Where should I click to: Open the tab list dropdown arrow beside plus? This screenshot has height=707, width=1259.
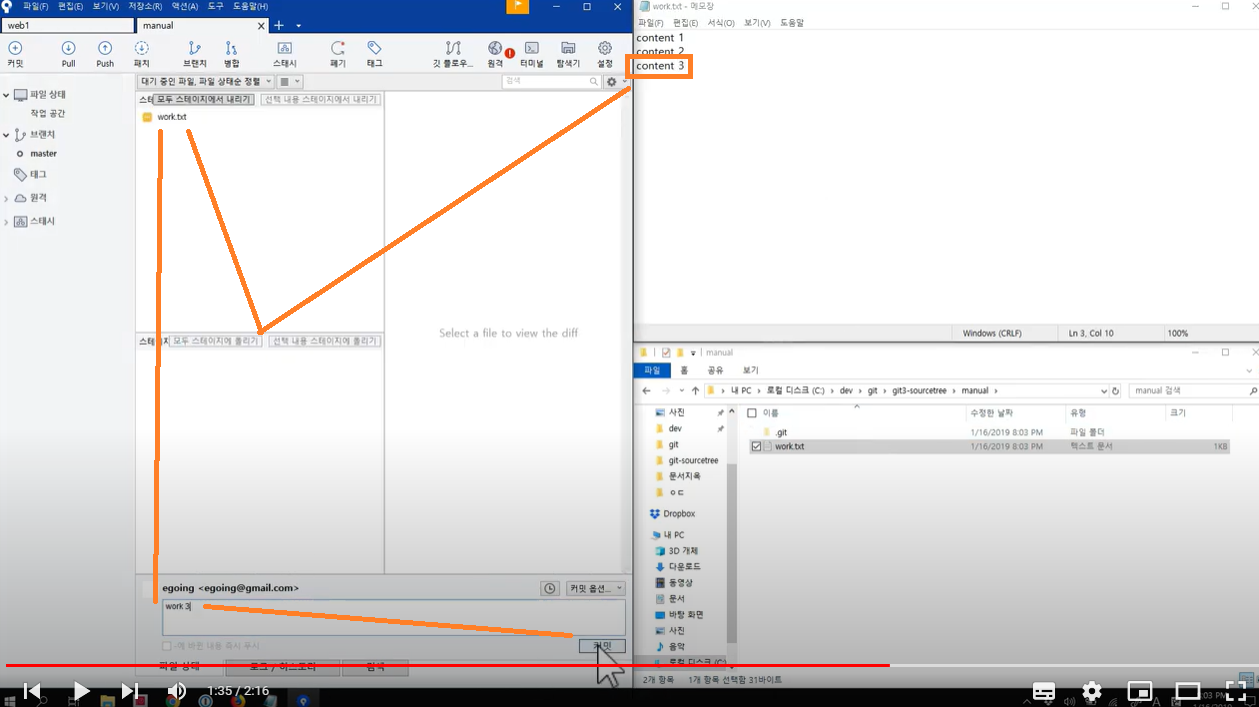click(x=298, y=26)
